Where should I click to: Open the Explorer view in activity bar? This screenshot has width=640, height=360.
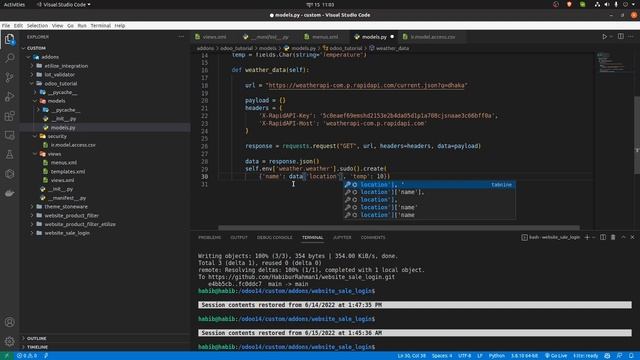(9, 39)
